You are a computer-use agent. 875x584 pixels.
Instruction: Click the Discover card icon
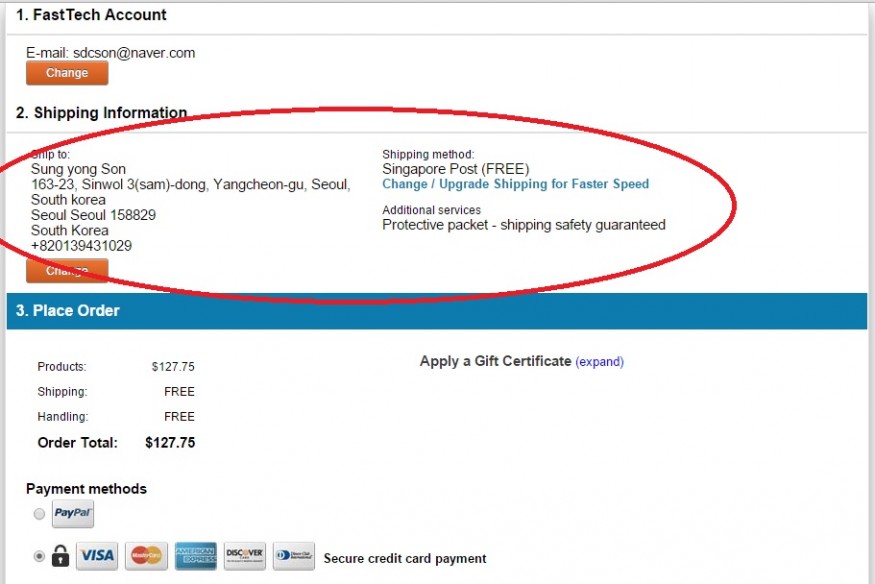(x=244, y=556)
